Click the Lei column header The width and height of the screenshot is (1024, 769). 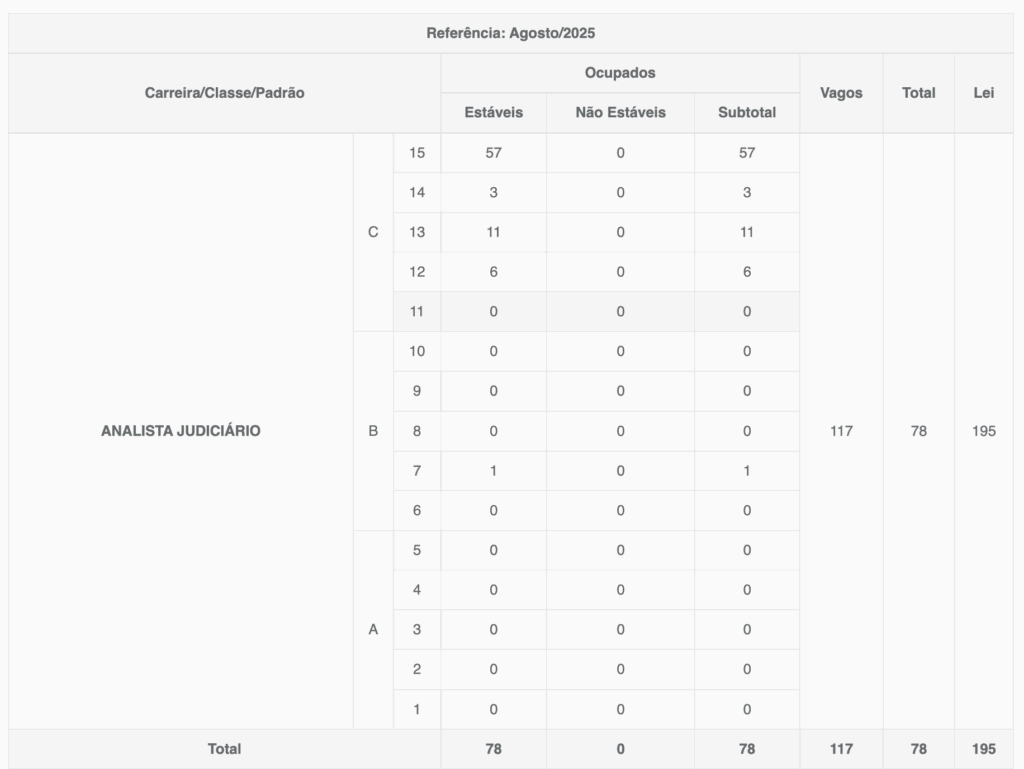pyautogui.click(x=984, y=93)
